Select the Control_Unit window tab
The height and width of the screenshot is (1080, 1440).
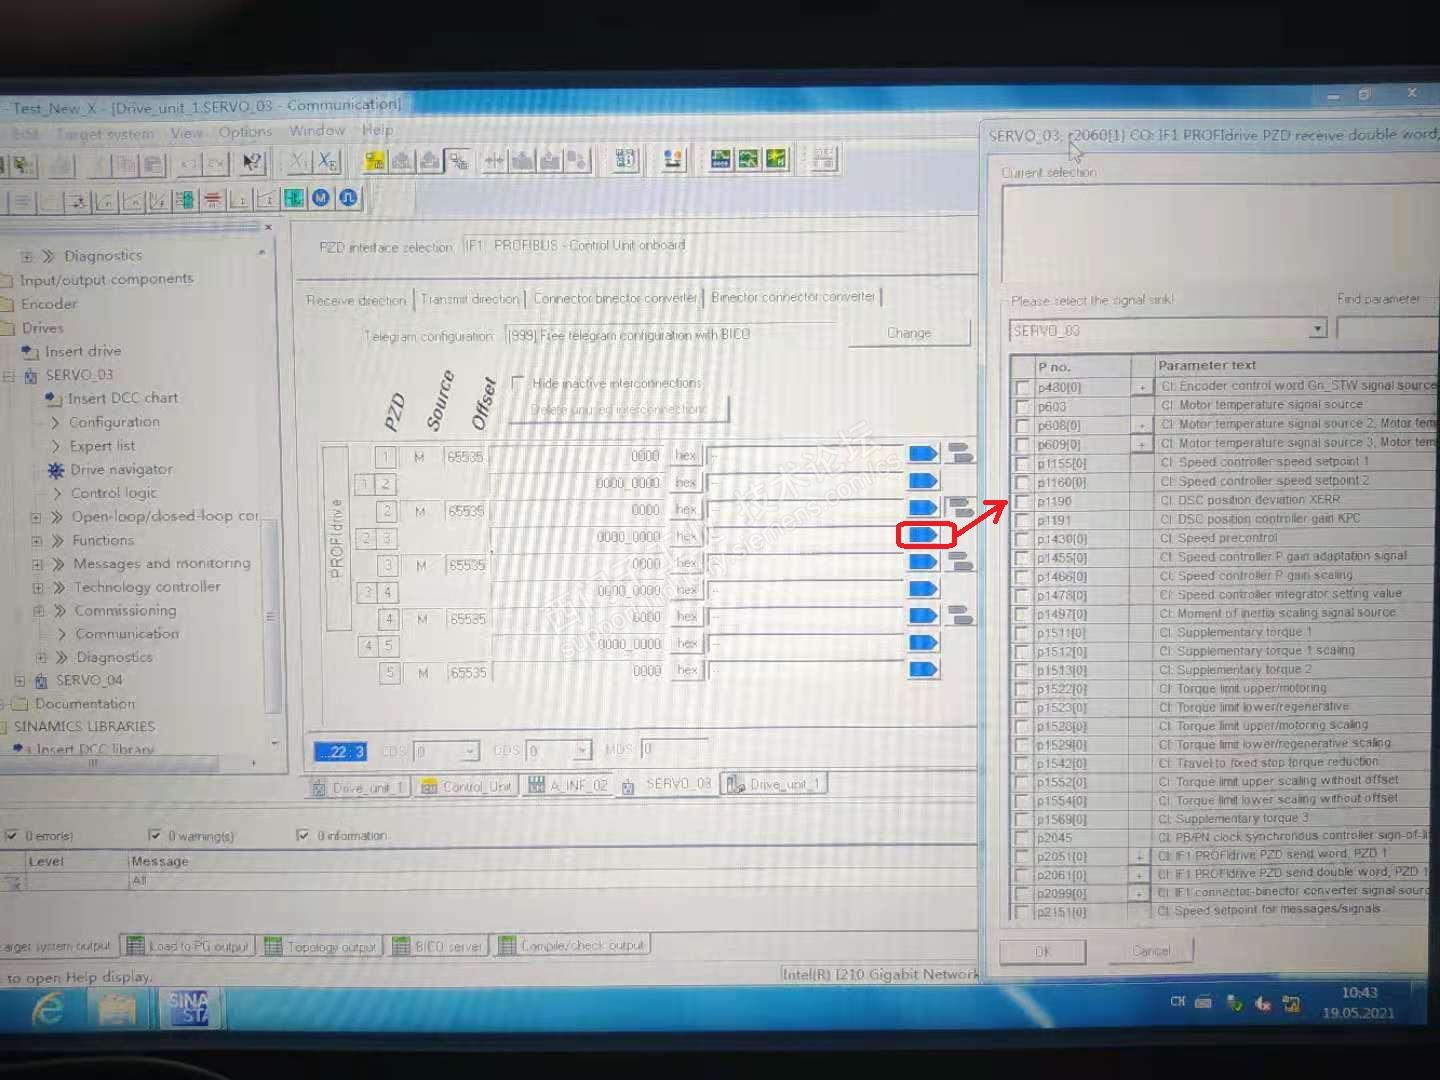click(466, 787)
